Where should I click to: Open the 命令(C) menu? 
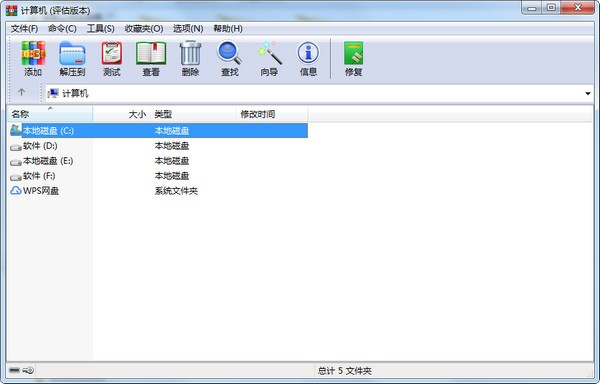click(62, 29)
